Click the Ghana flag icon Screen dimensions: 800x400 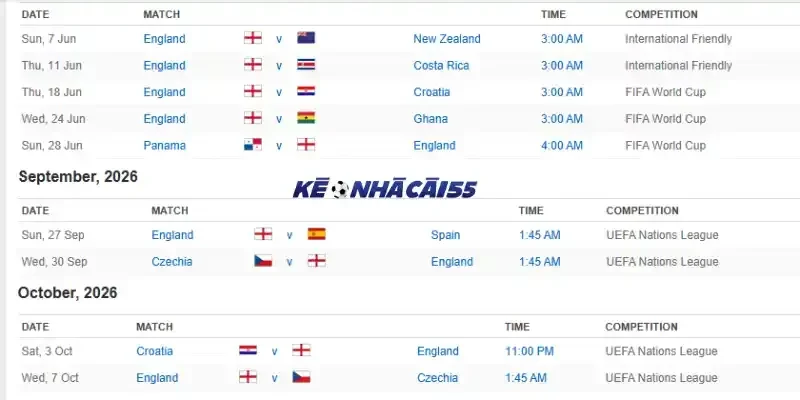pos(306,118)
